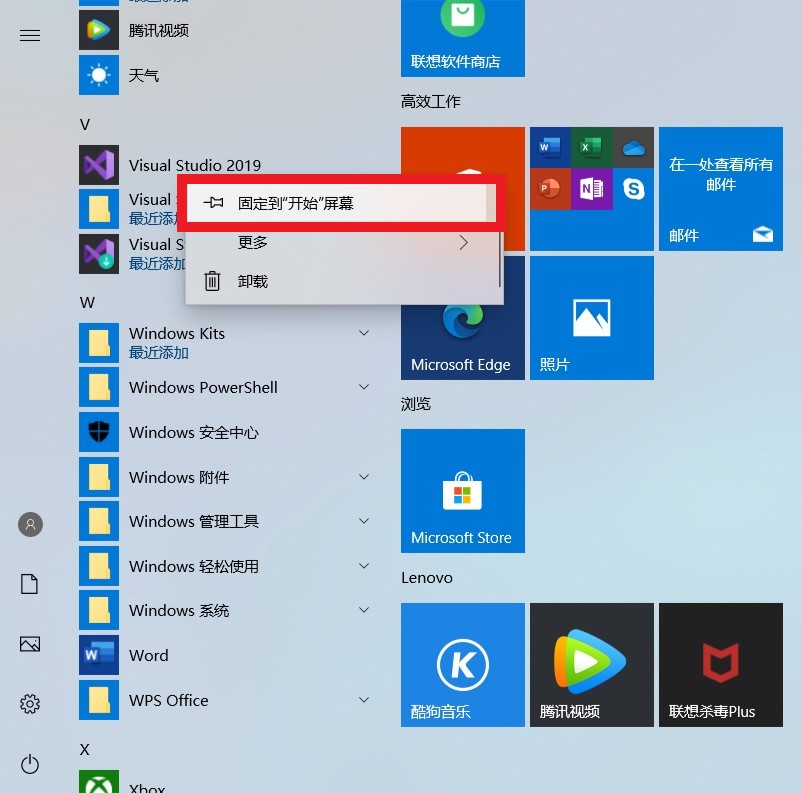
Task: Click the Skype icon in Office tile
Action: [x=633, y=189]
